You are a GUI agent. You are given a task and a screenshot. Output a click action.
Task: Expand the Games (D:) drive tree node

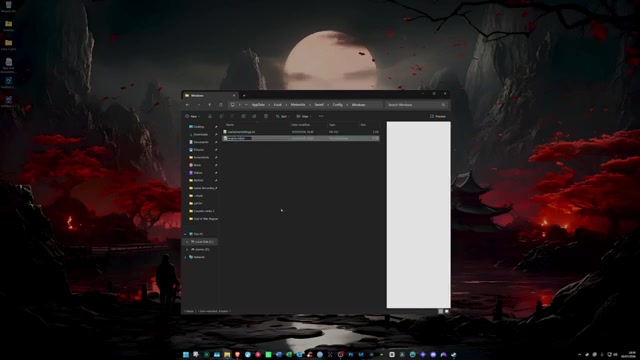[187, 249]
